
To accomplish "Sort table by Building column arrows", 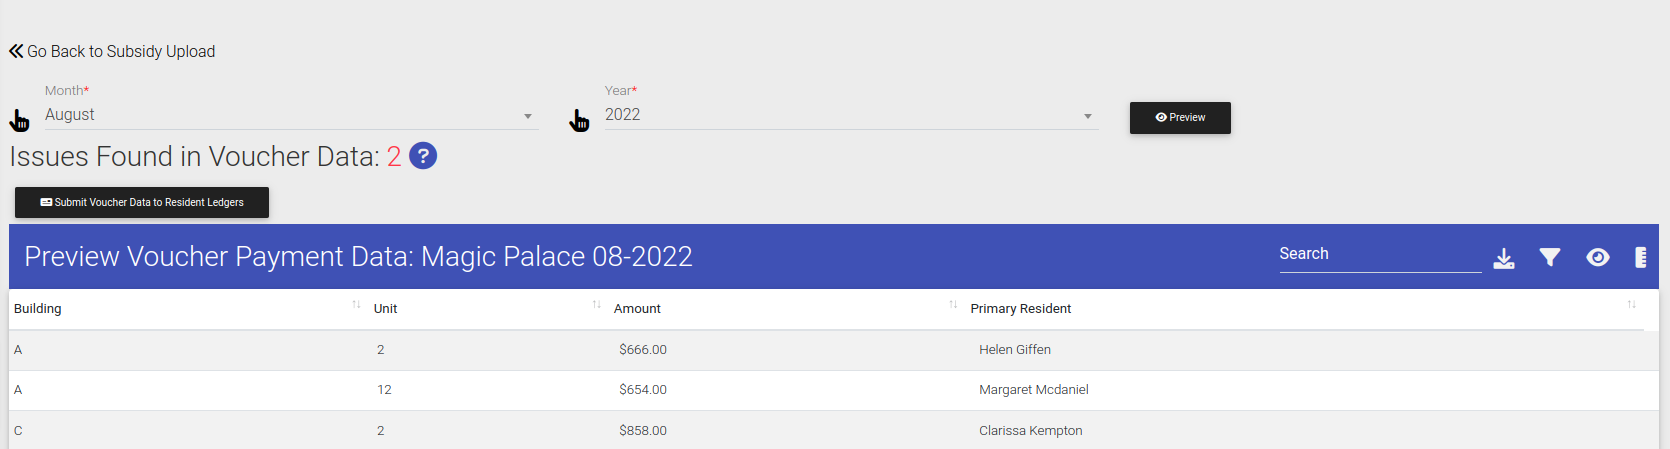I will point(356,305).
